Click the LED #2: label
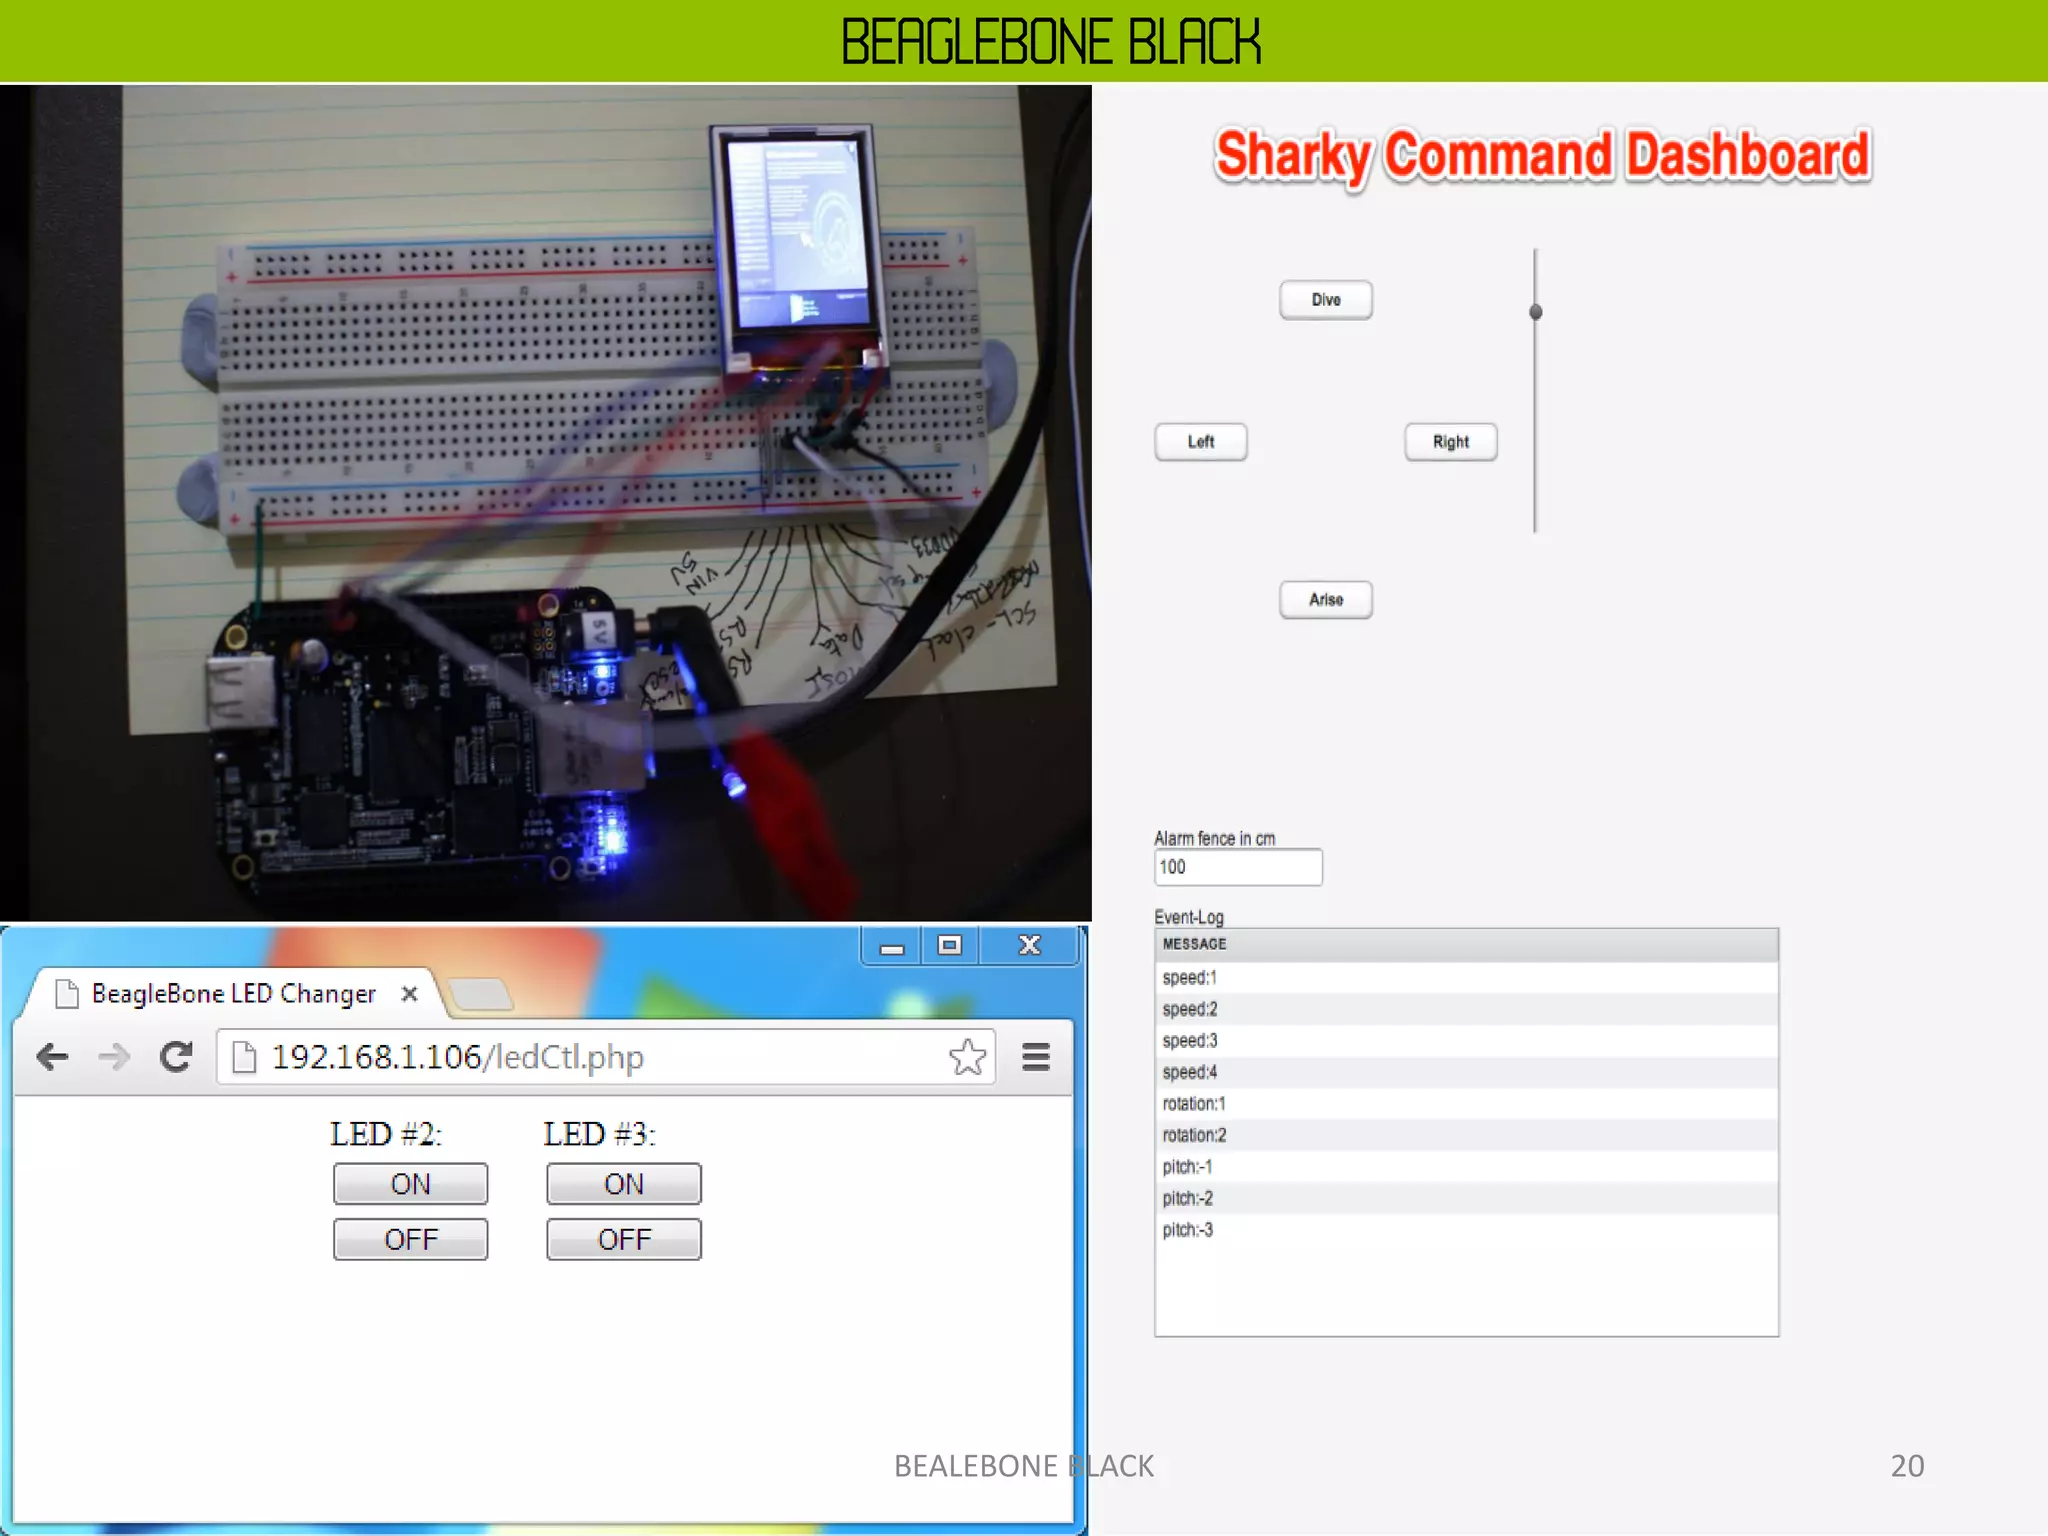2048x1536 pixels. coord(386,1135)
